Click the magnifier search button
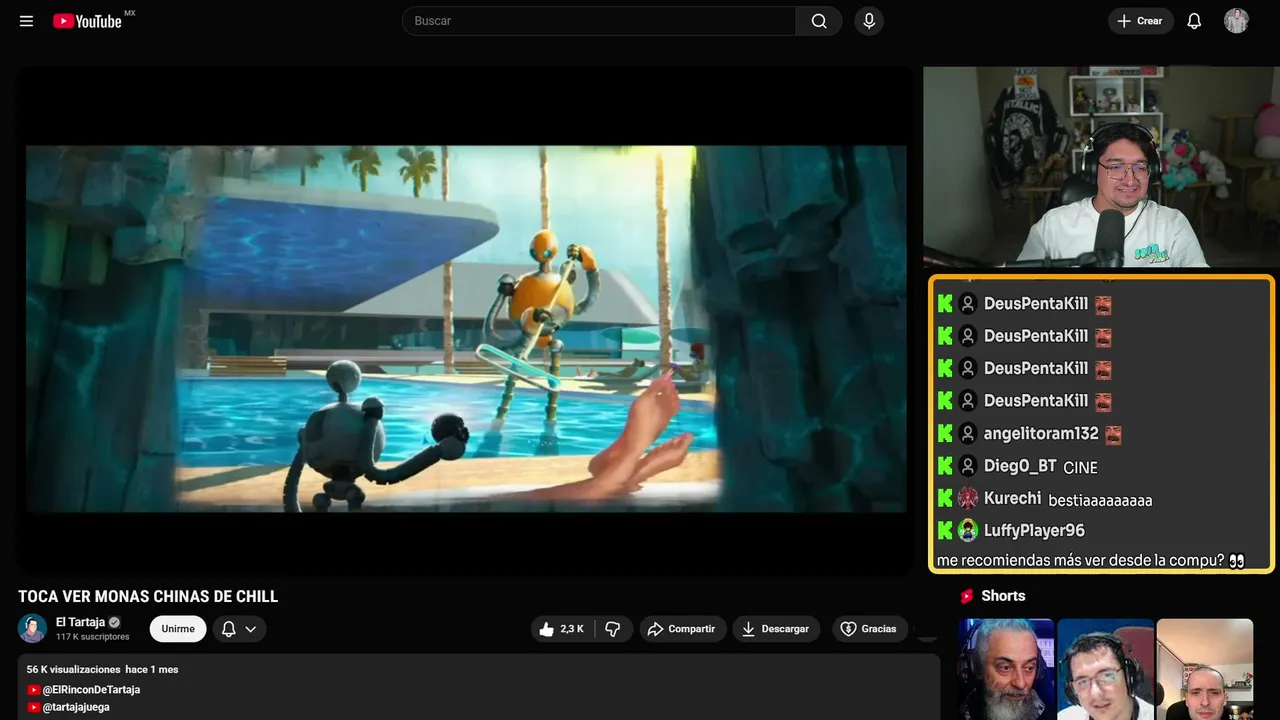 (x=819, y=21)
